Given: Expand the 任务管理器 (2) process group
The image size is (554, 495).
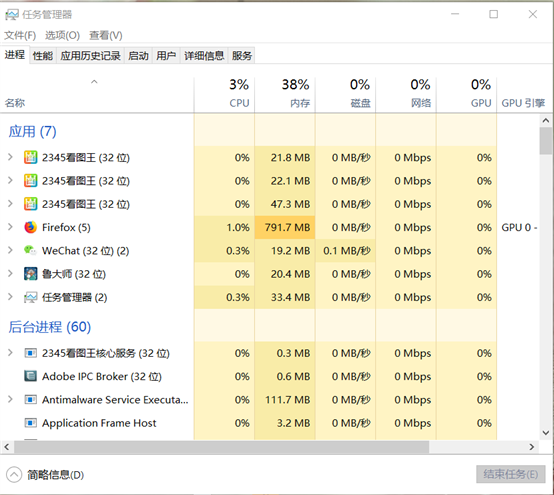Looking at the screenshot, I should coord(10,297).
